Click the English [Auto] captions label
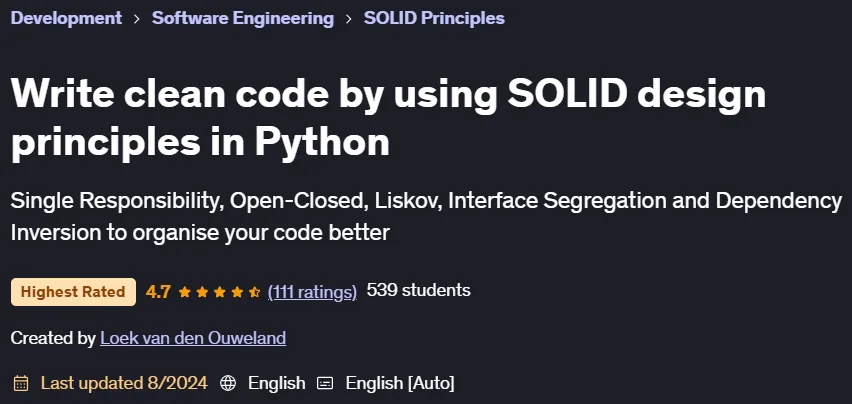The width and height of the screenshot is (852, 404). click(400, 383)
